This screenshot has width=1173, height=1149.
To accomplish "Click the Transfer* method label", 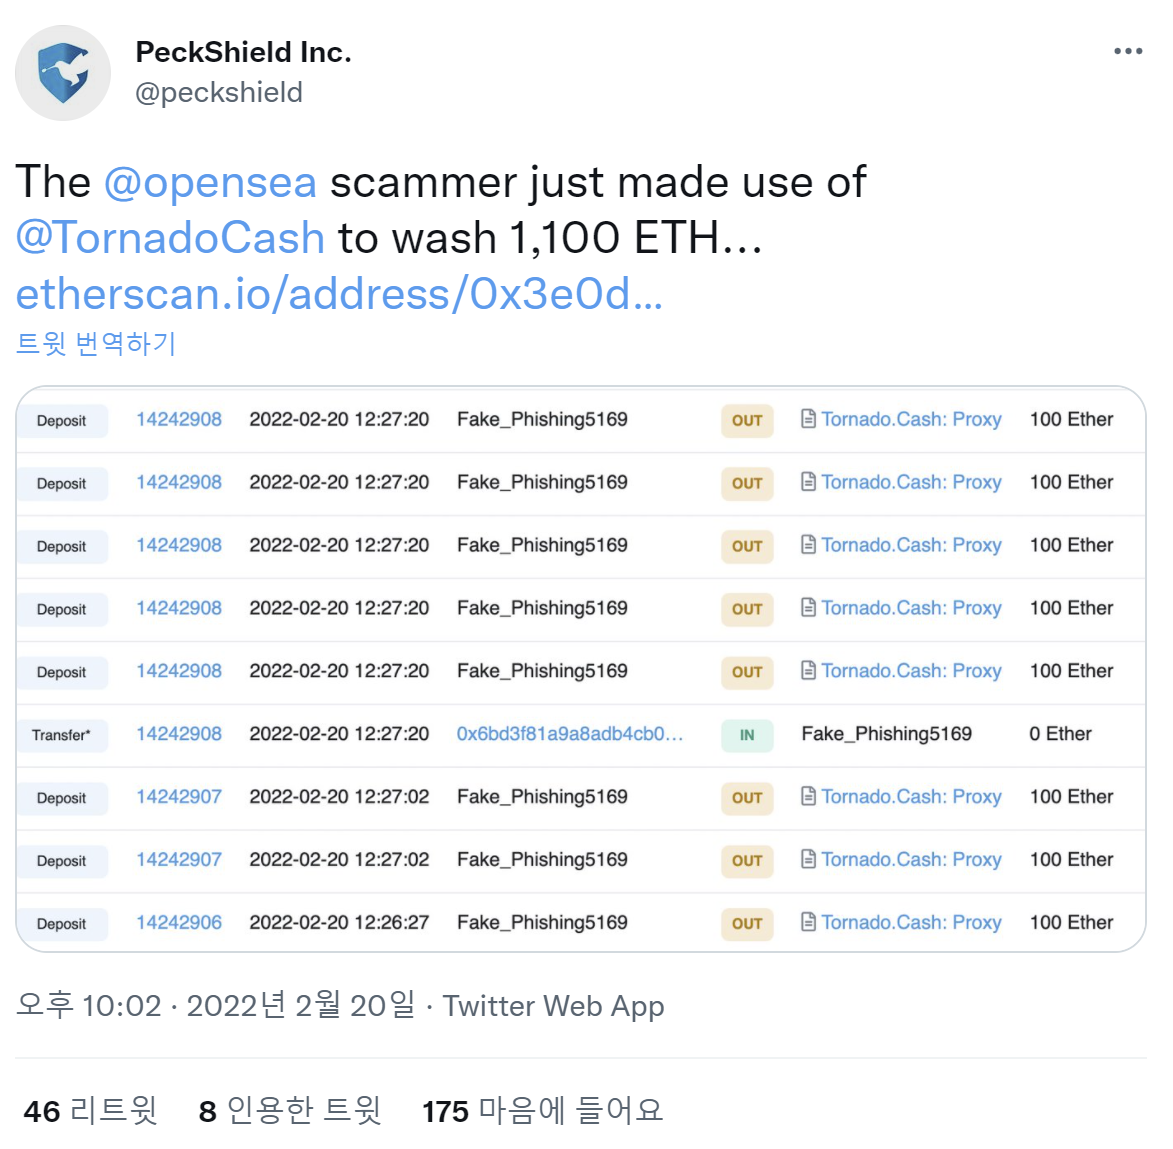I will click(x=60, y=735).
